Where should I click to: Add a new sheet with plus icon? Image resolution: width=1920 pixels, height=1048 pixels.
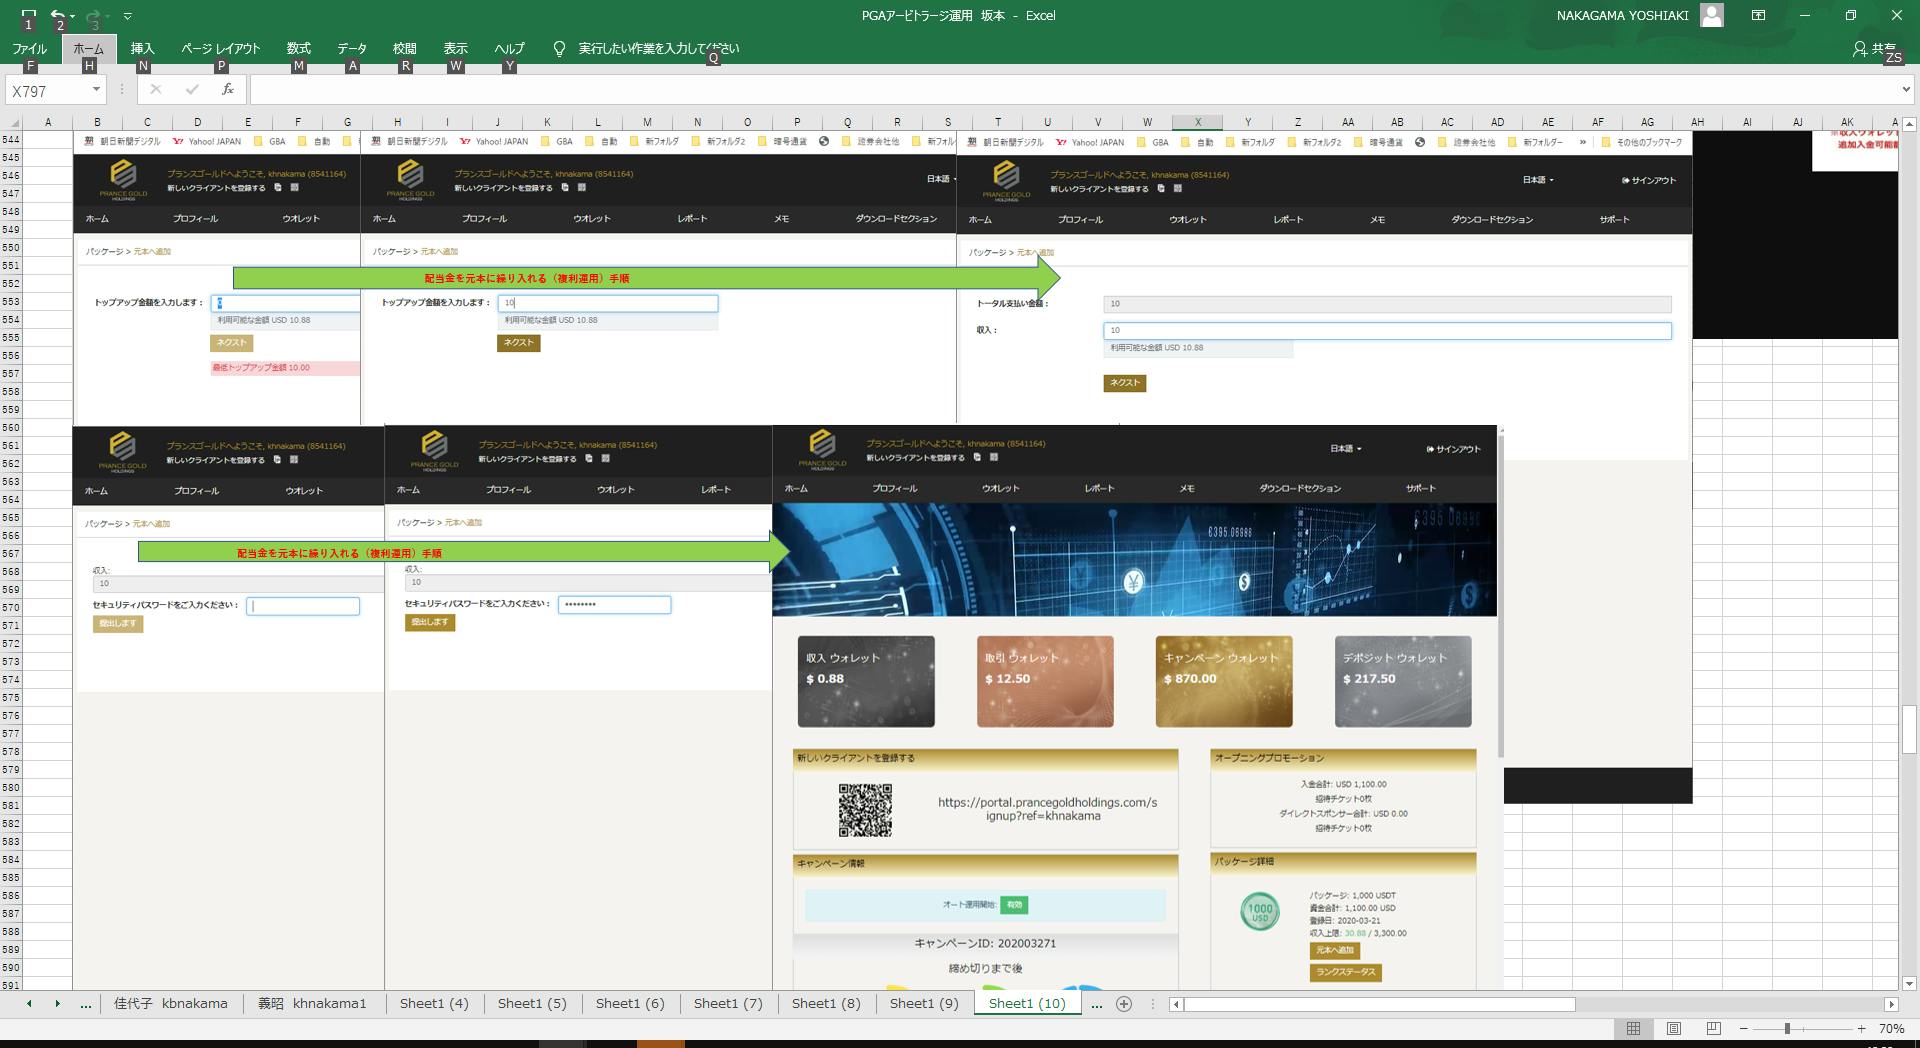click(x=1124, y=1004)
